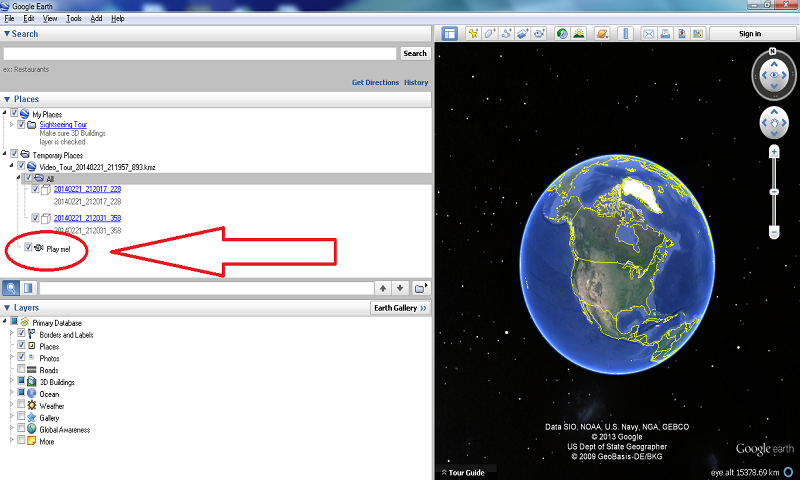Image resolution: width=800 pixels, height=480 pixels.
Task: Click the zoom slider handle
Action: coord(774,192)
